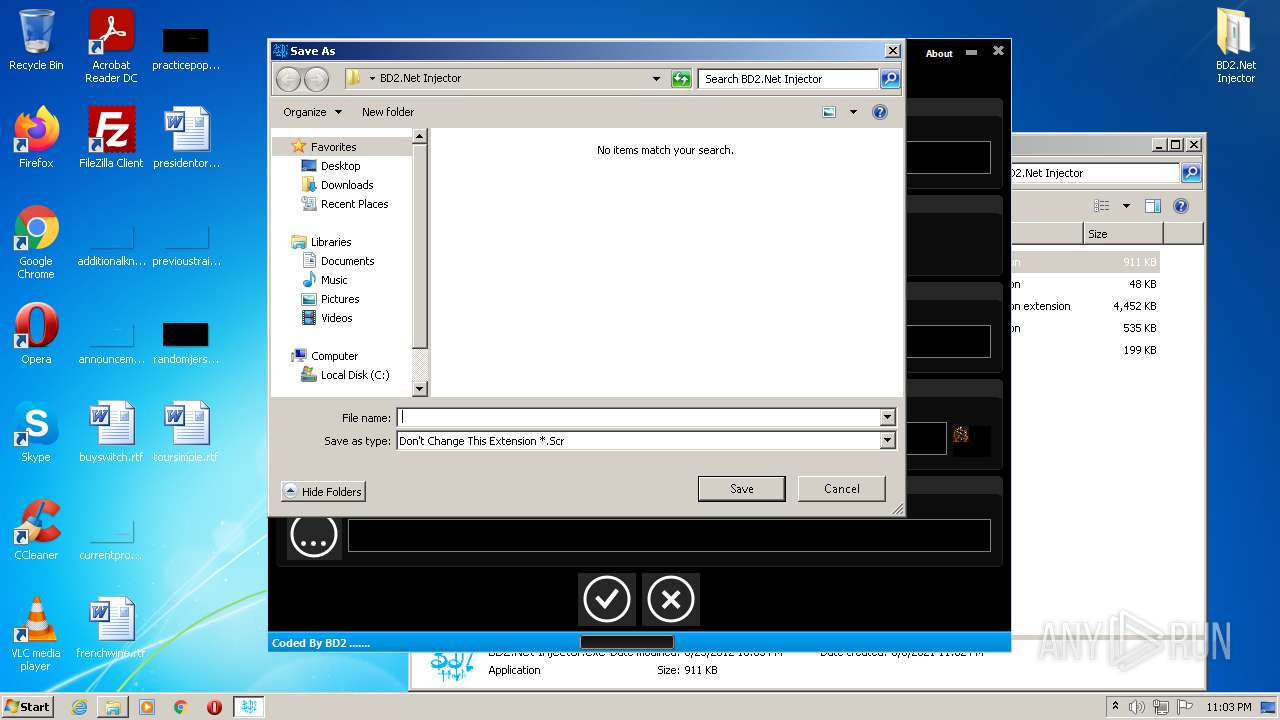Select Recent Places in navigation pane
Screen dimensions: 1280x720
tap(354, 204)
